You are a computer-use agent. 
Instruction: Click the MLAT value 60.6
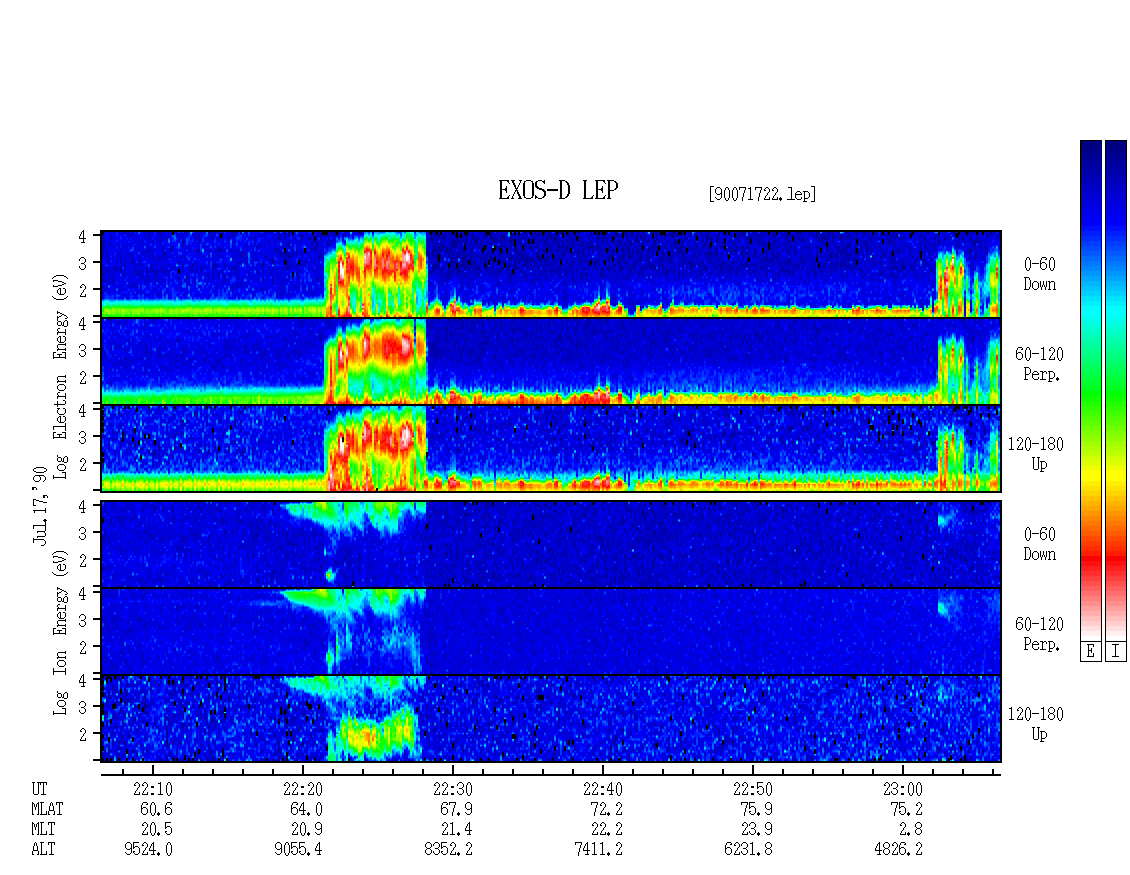click(156, 809)
